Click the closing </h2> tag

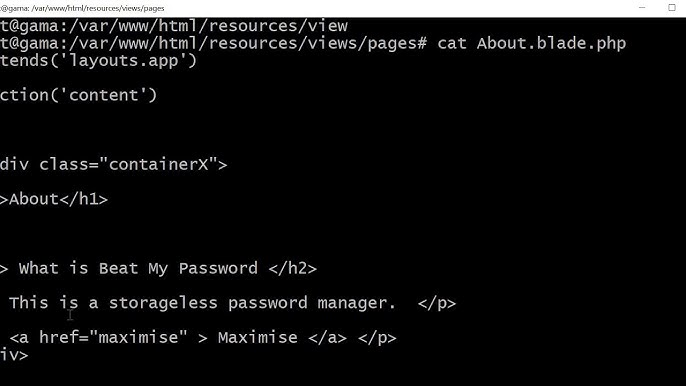click(292, 268)
